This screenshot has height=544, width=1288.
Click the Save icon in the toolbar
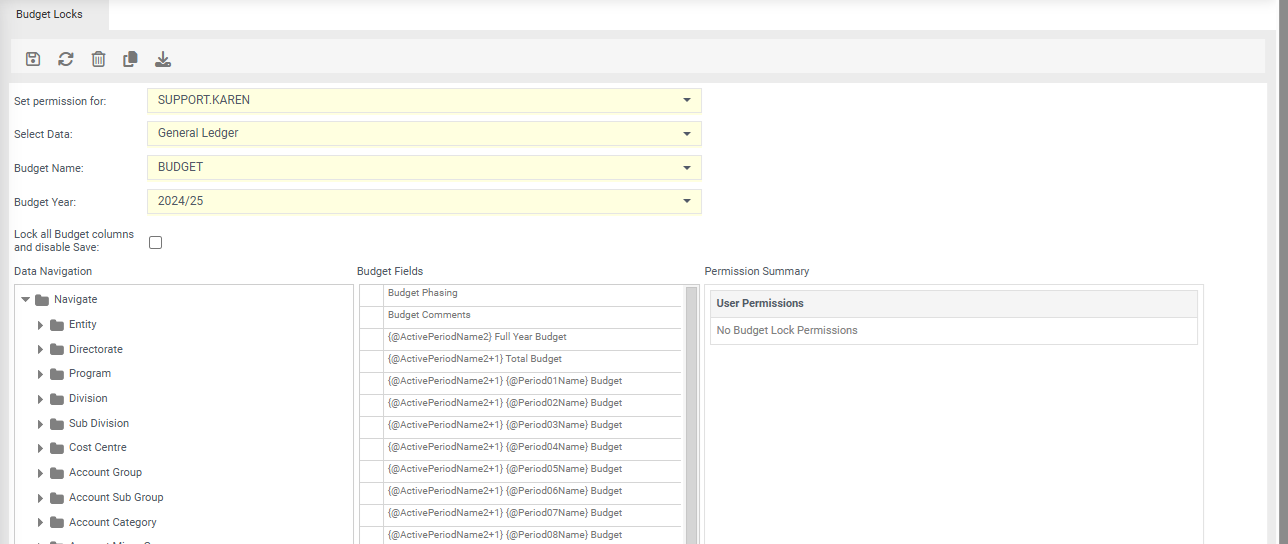pyautogui.click(x=33, y=59)
